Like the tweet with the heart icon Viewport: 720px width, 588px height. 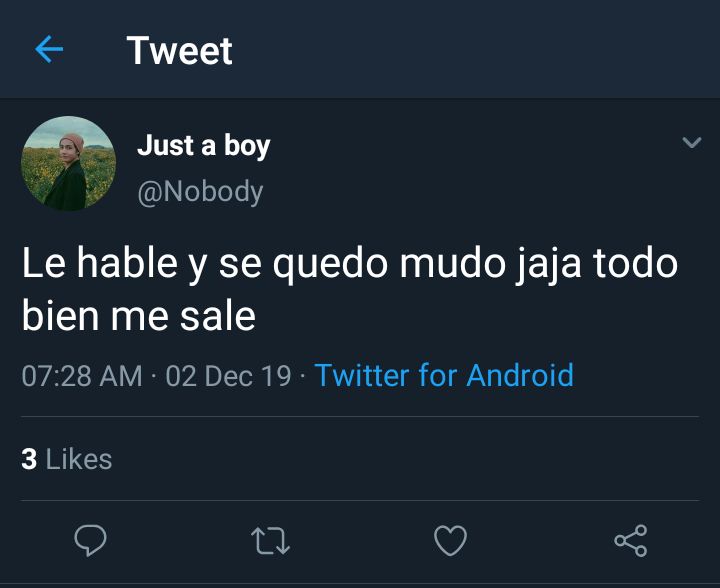pyautogui.click(x=450, y=540)
